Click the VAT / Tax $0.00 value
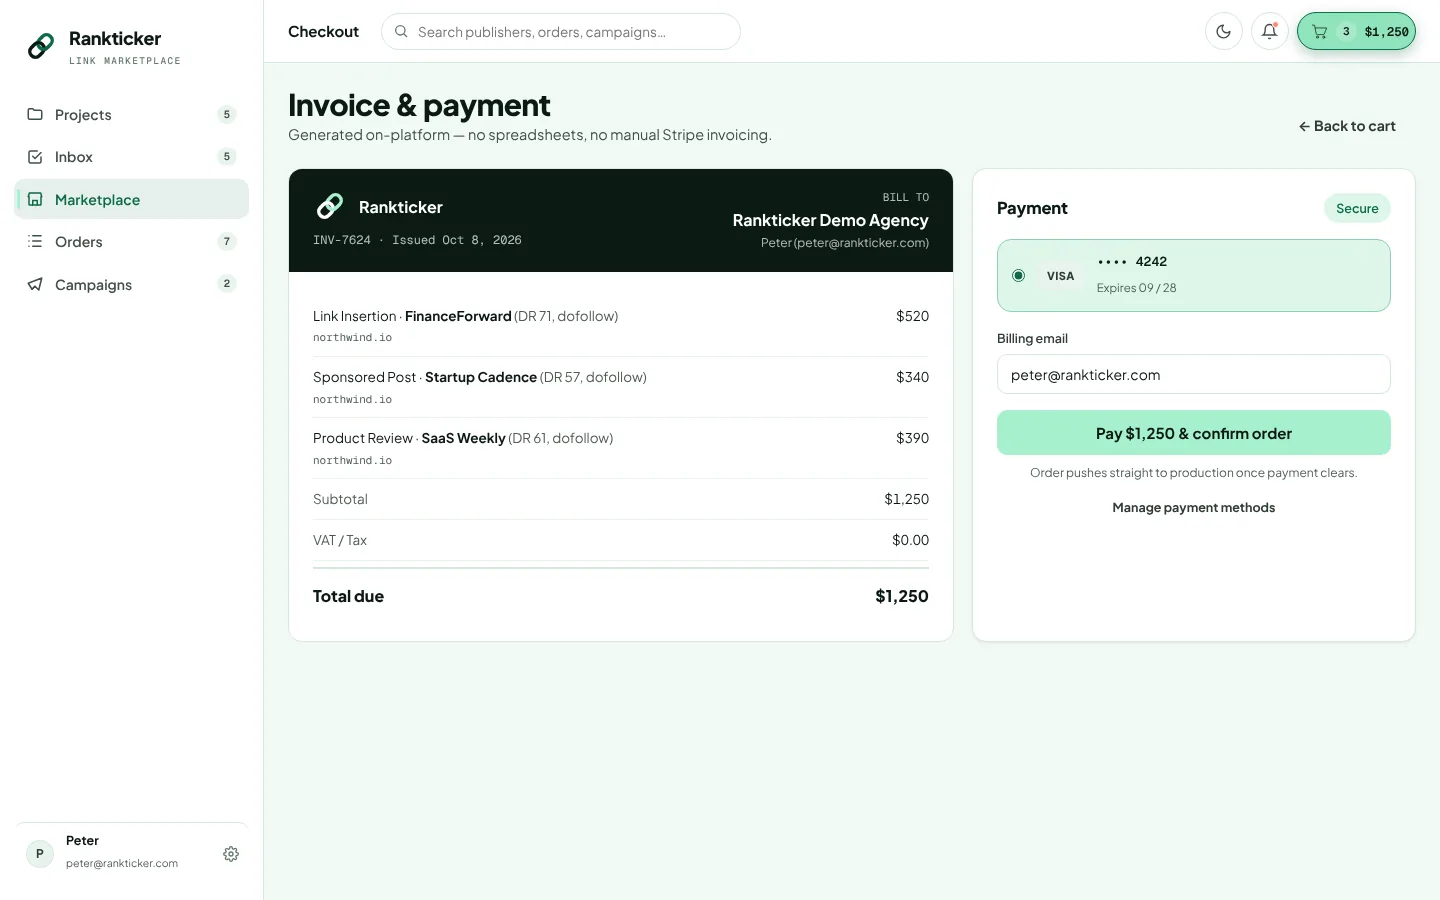The height and width of the screenshot is (900, 1440). (x=910, y=540)
